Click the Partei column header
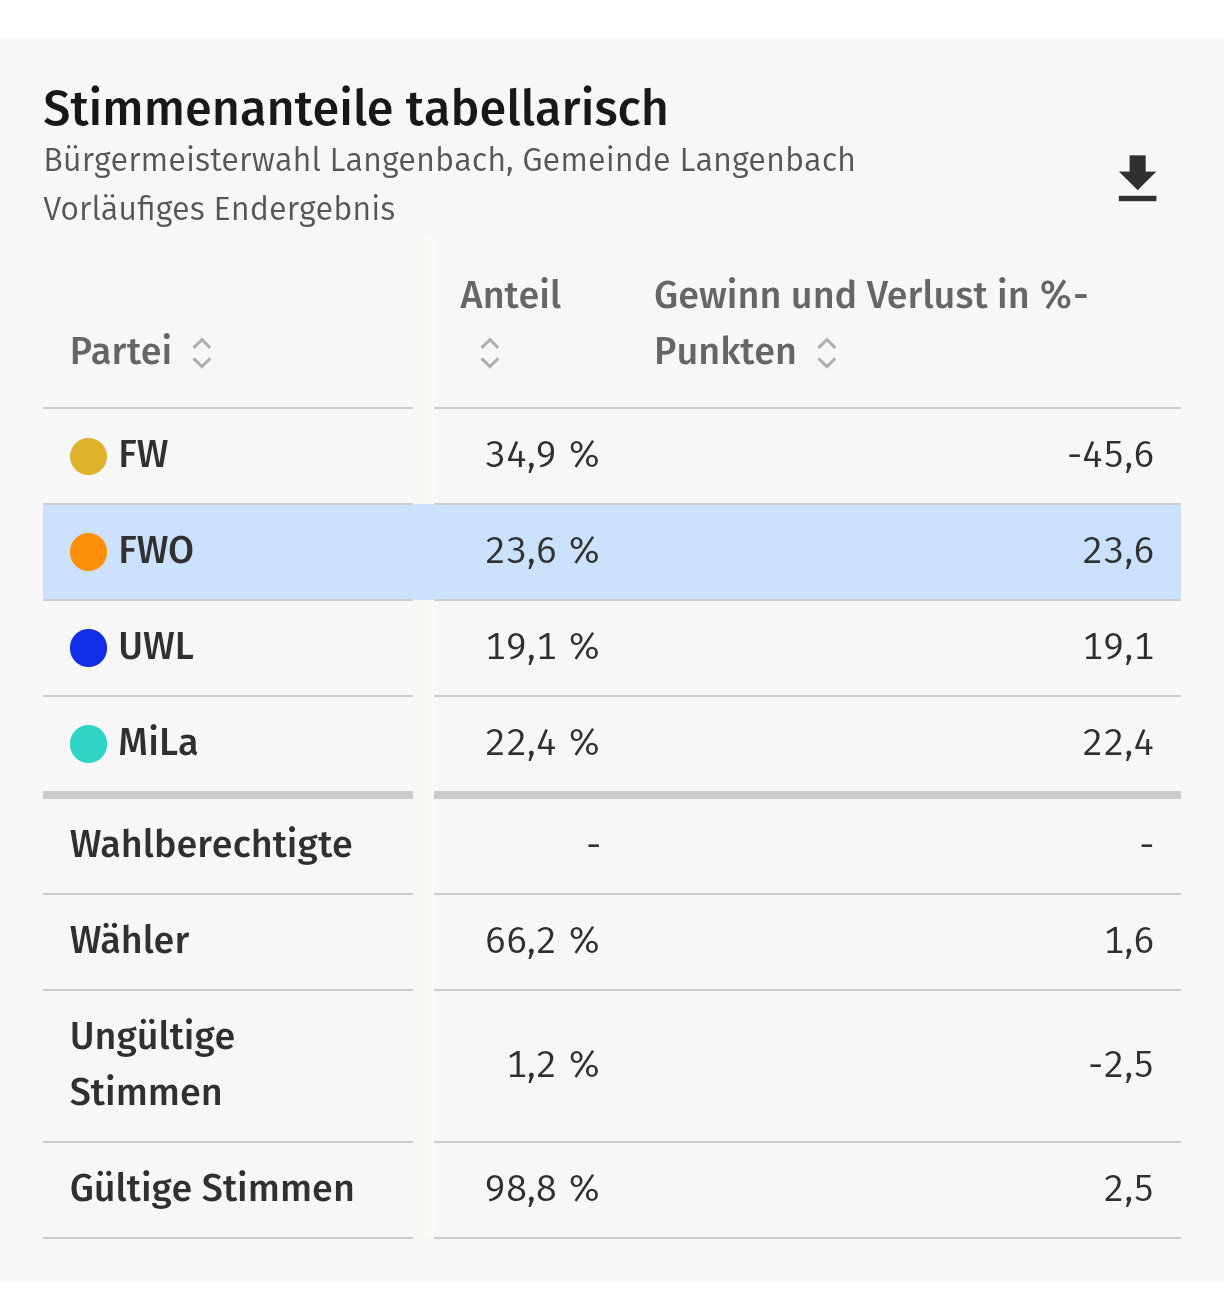The image size is (1224, 1316). [121, 351]
